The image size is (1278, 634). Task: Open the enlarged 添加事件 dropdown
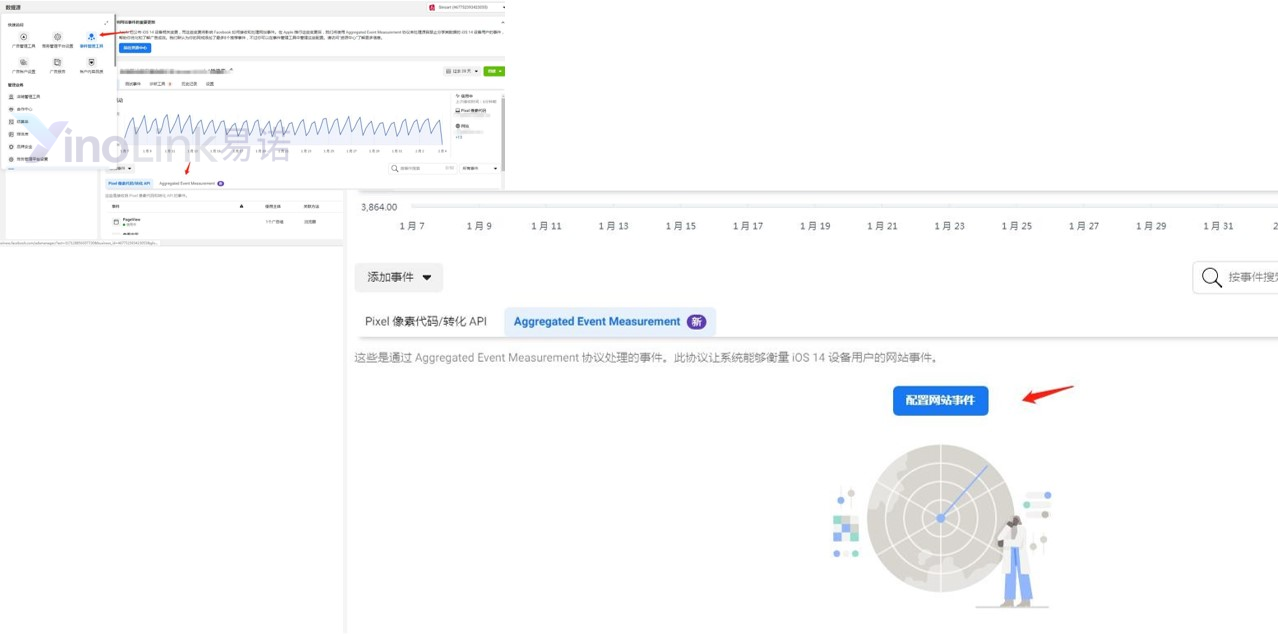coord(399,277)
